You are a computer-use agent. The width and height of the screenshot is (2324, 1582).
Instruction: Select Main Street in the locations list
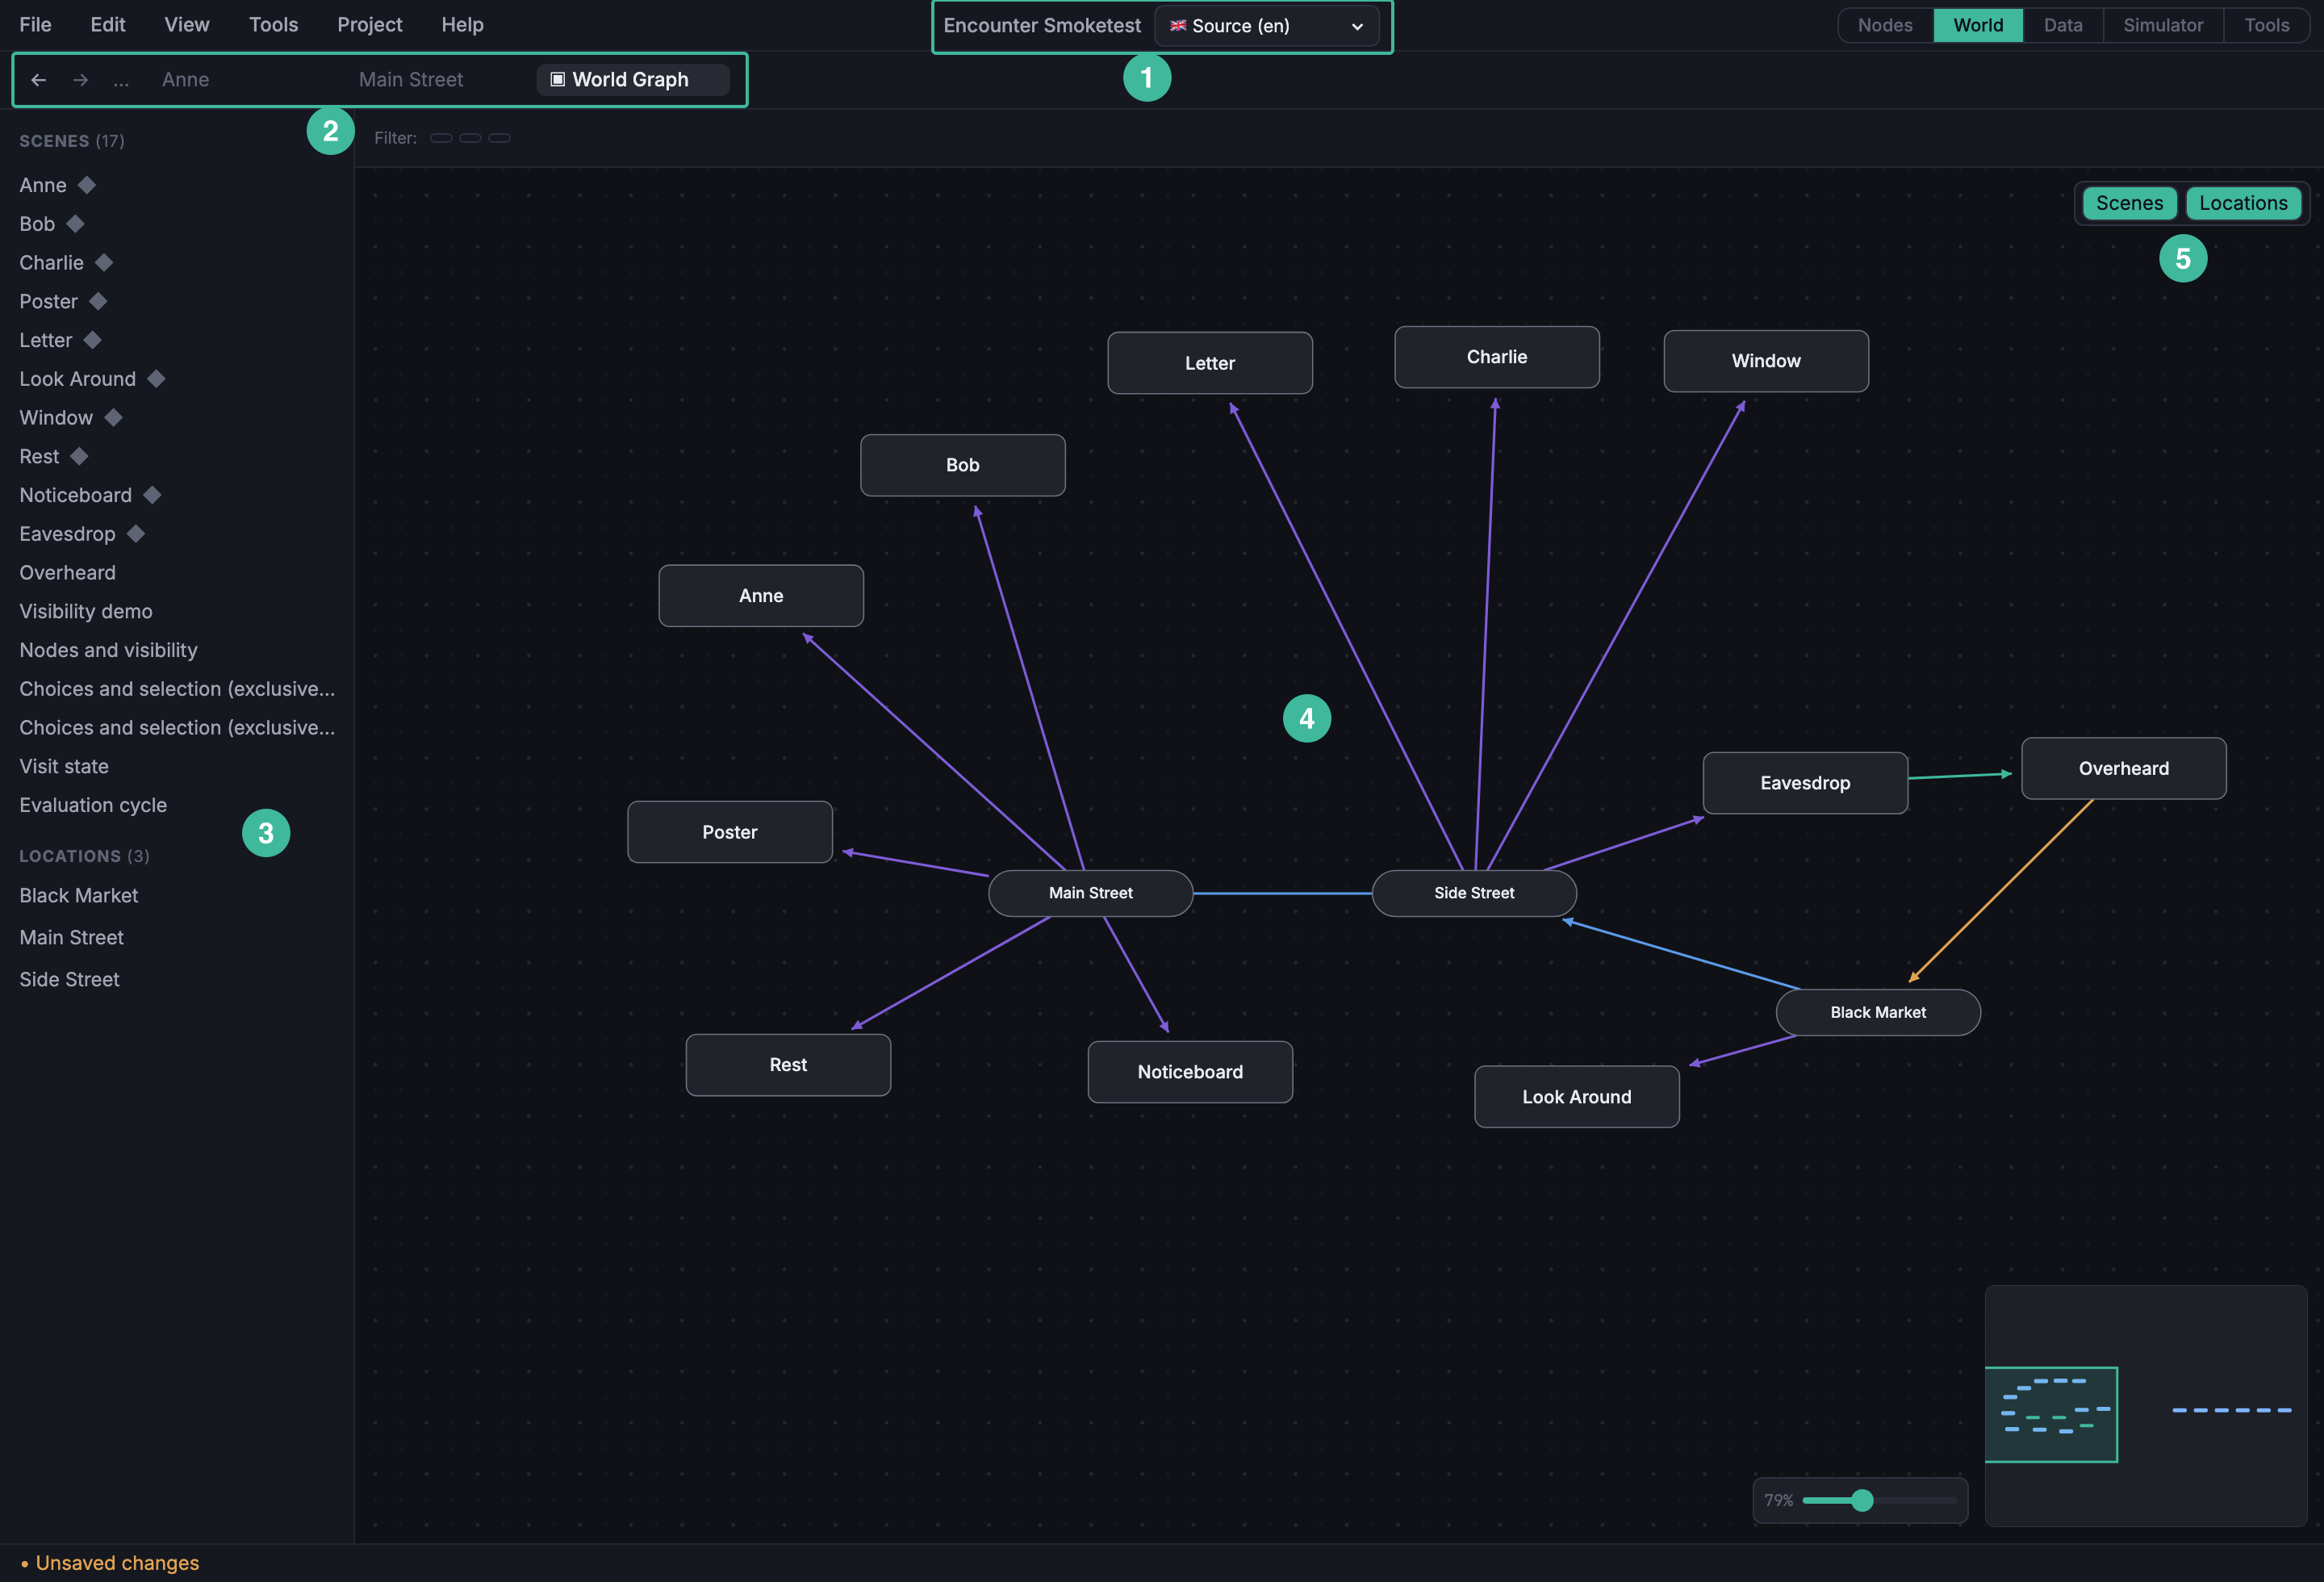[x=72, y=938]
